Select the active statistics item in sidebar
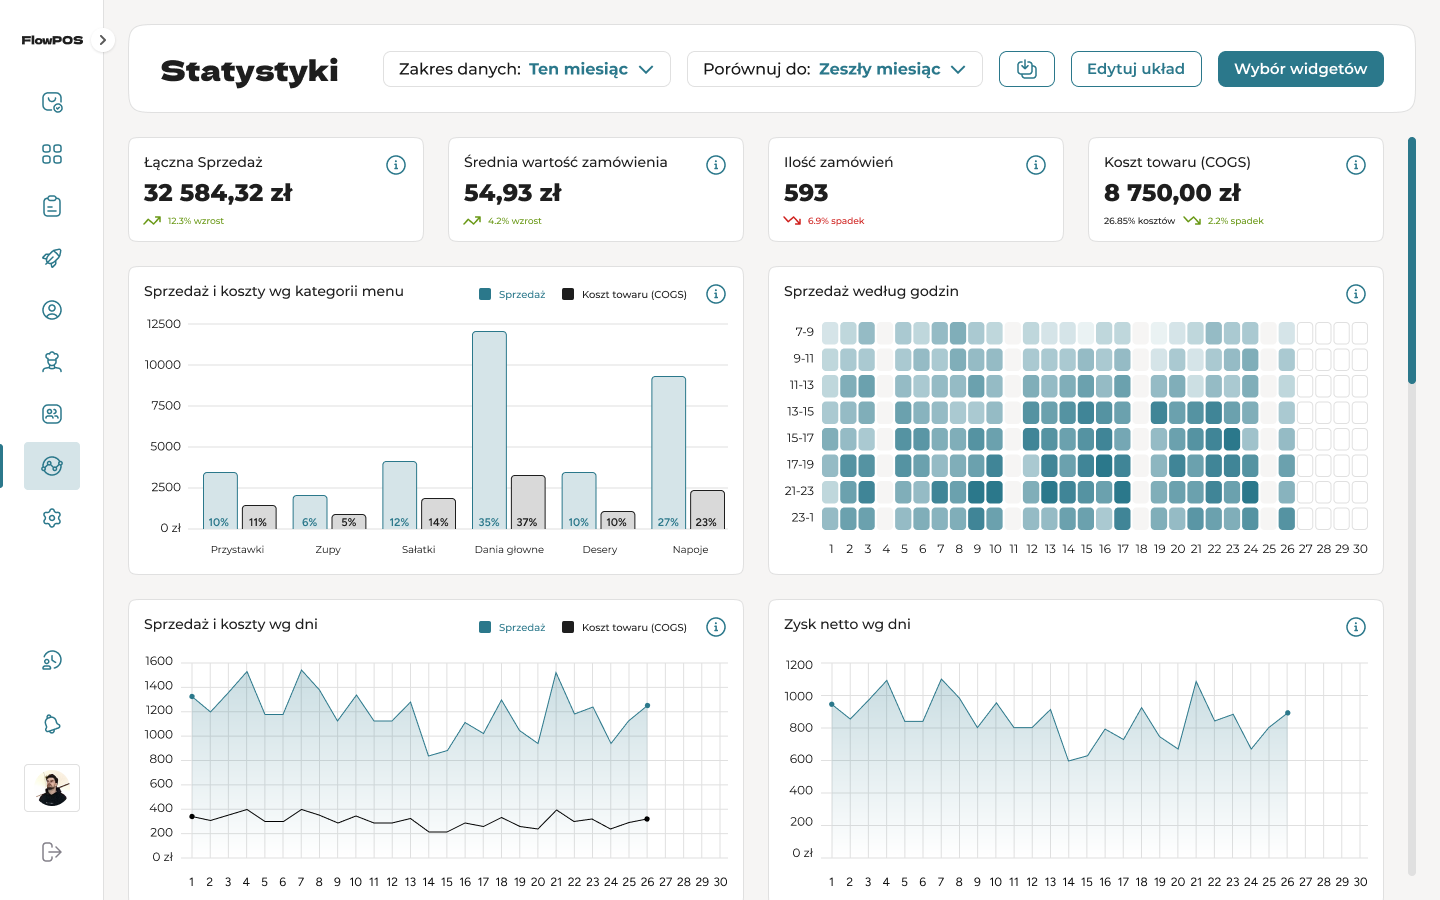Viewport: 1440px width, 900px height. (x=52, y=466)
